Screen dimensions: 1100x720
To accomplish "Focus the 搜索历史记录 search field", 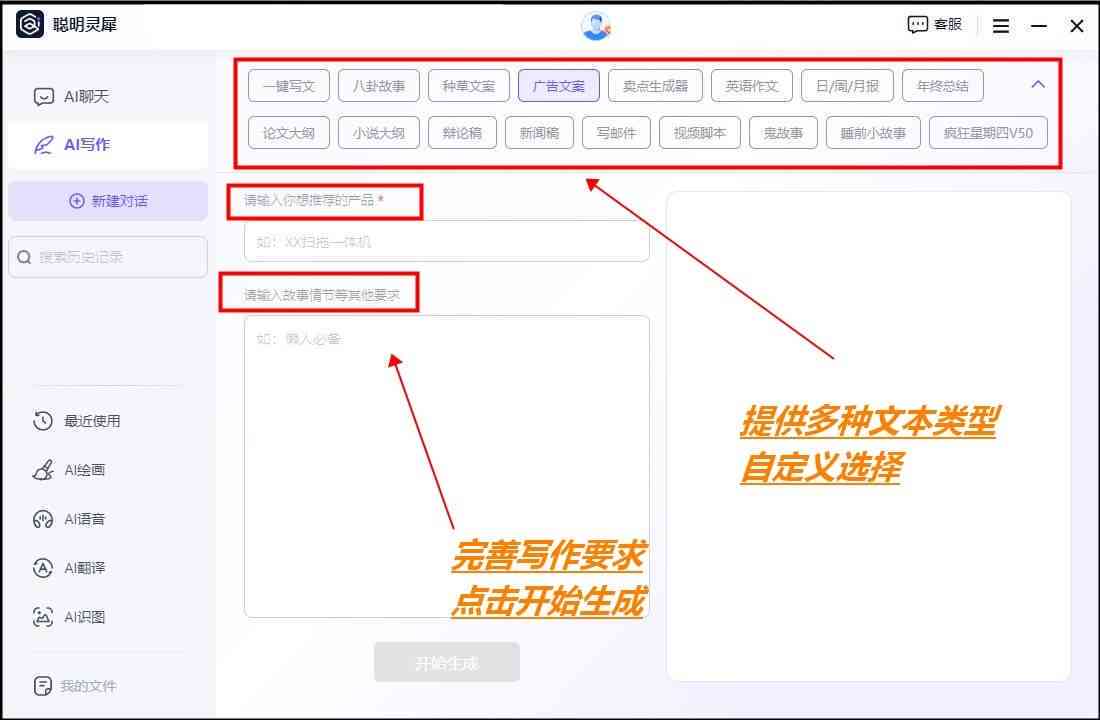I will pos(108,257).
